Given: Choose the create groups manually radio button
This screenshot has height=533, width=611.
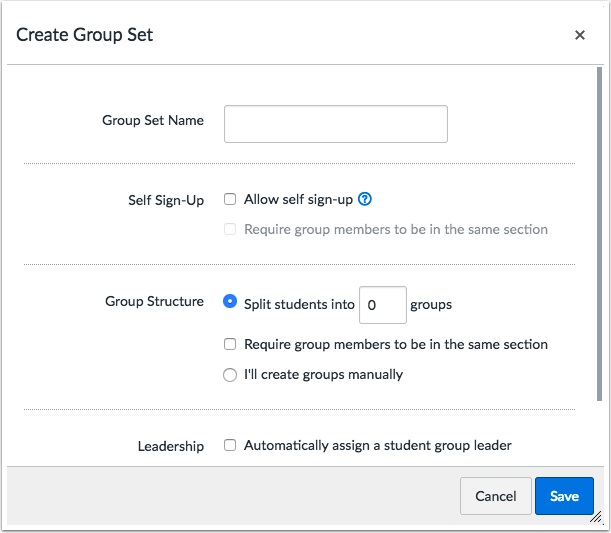Looking at the screenshot, I should click(230, 375).
